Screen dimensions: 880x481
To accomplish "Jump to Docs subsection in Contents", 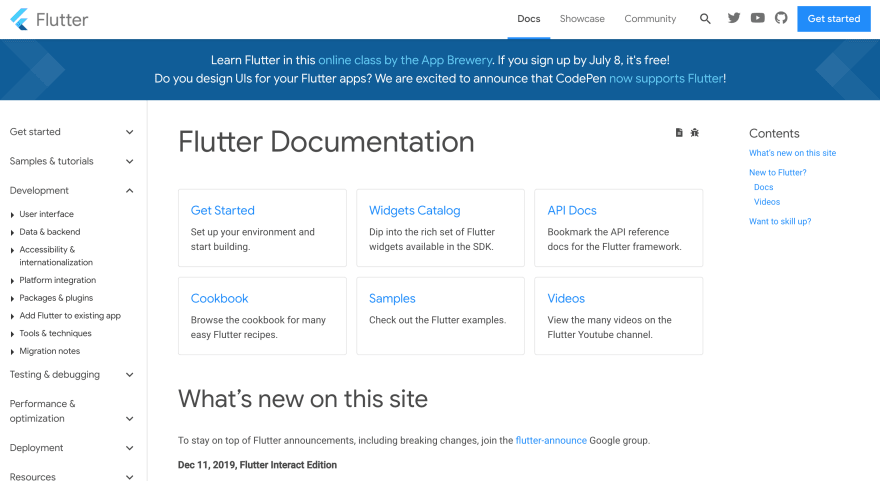I will point(763,187).
